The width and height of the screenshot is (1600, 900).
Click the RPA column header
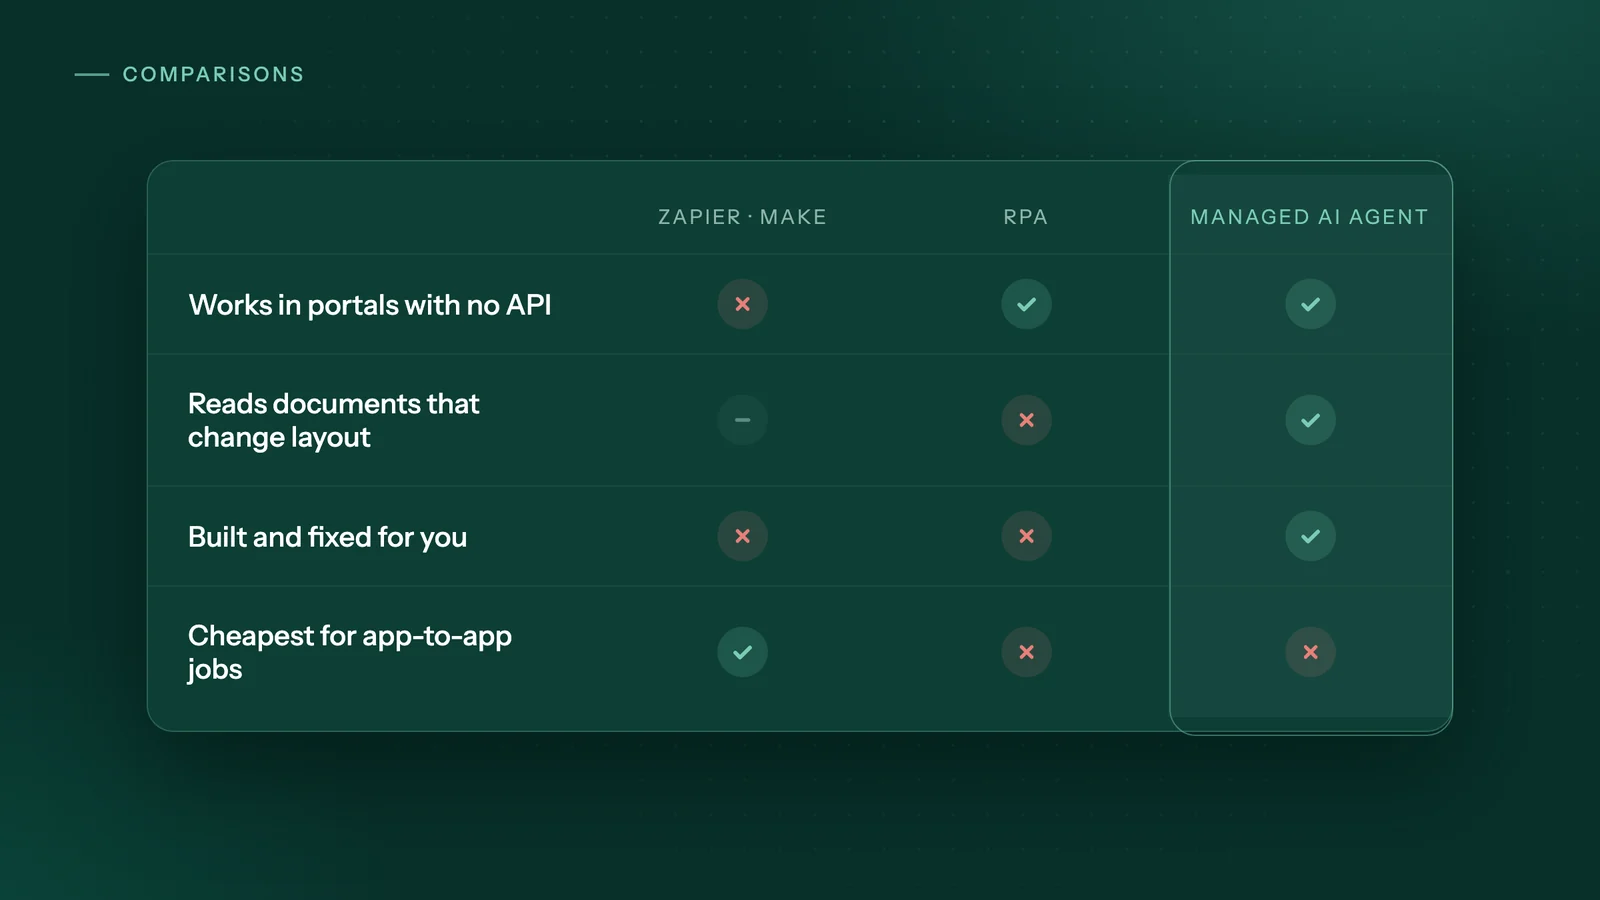pos(1026,217)
